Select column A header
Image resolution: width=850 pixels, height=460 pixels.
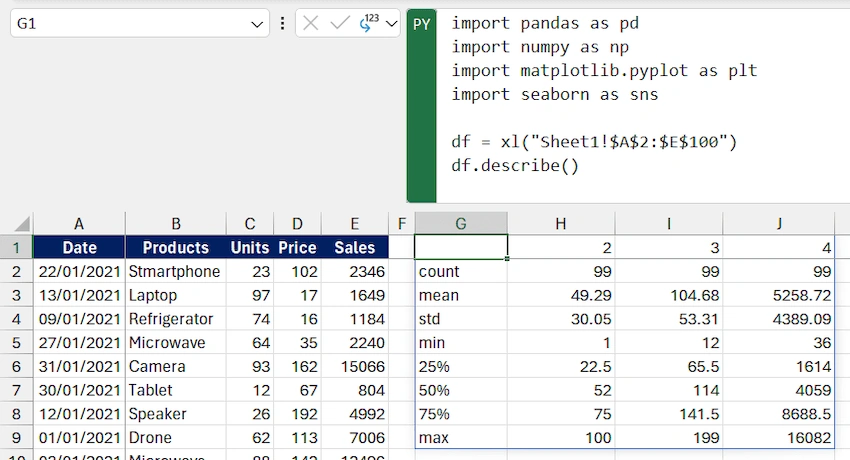click(x=79, y=224)
